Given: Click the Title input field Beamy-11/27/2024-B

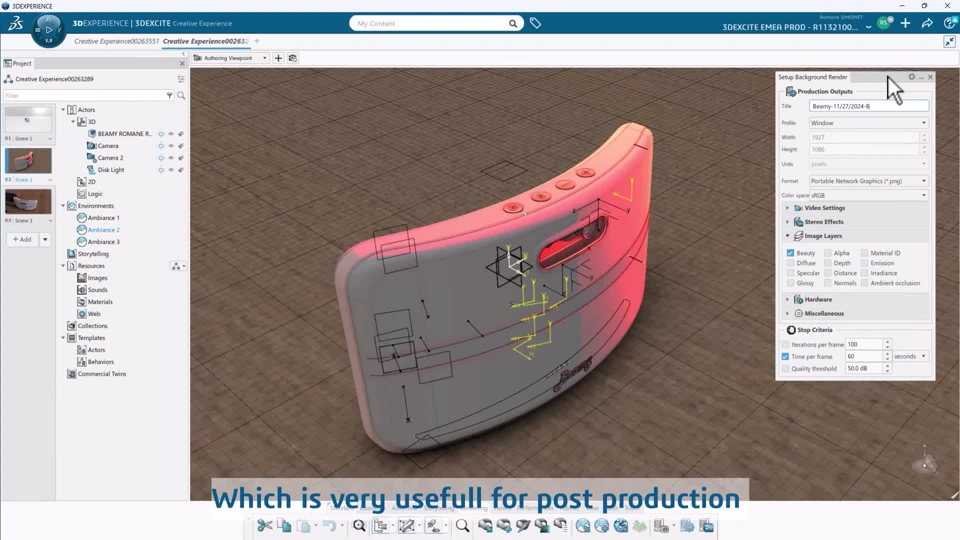Looking at the screenshot, I should click(x=868, y=106).
